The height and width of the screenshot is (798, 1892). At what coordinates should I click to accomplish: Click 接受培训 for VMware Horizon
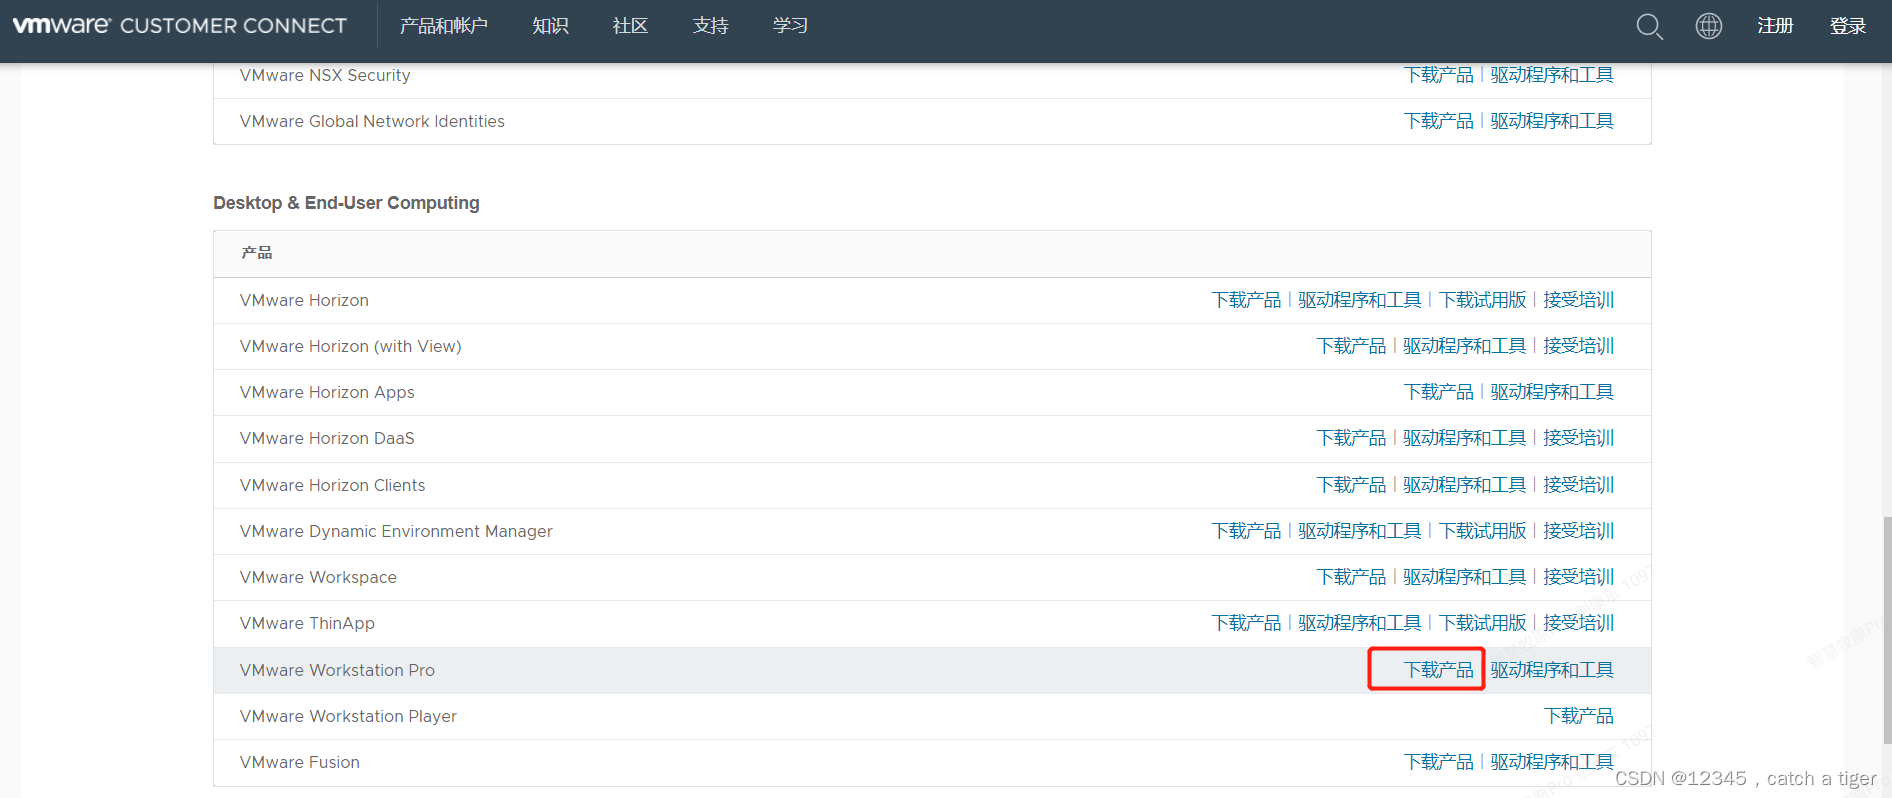click(1579, 300)
